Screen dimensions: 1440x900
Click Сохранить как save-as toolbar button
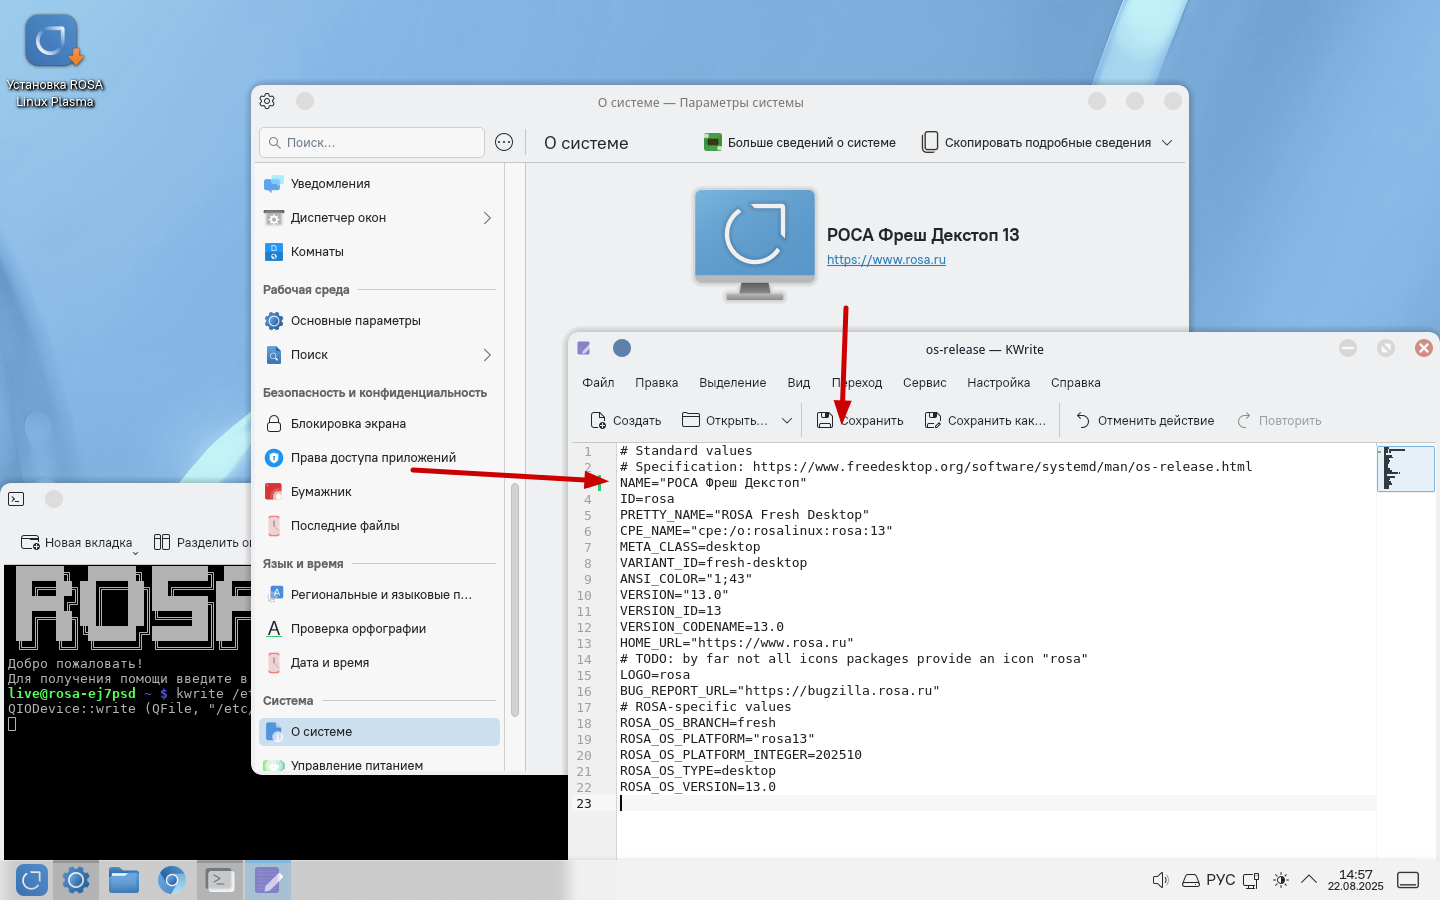coord(985,421)
